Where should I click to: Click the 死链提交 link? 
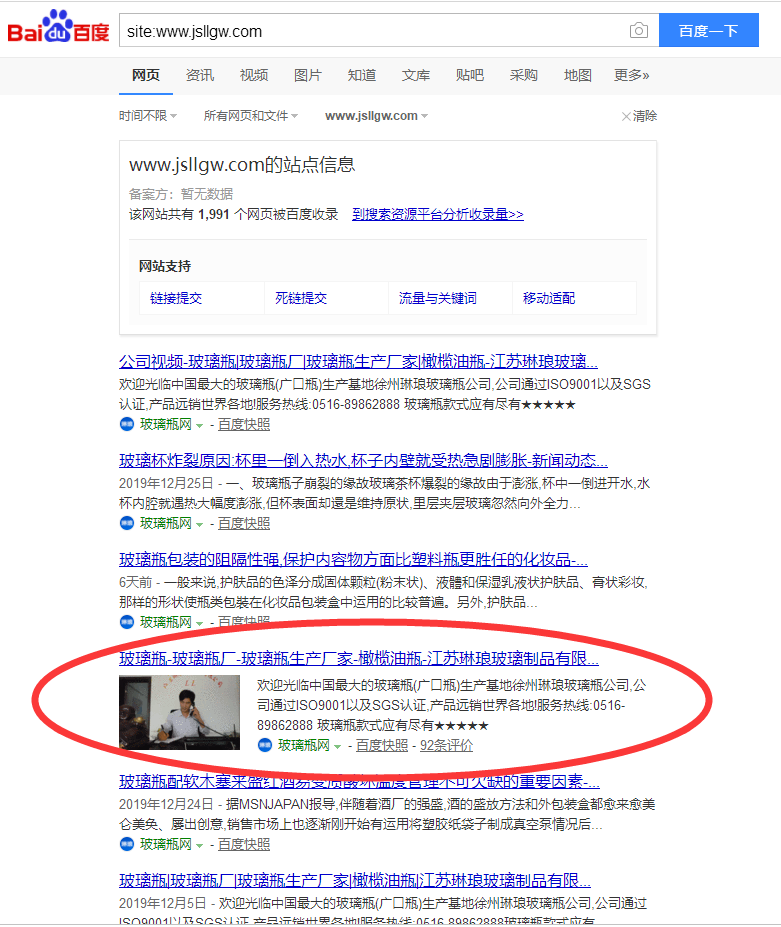[x=301, y=298]
